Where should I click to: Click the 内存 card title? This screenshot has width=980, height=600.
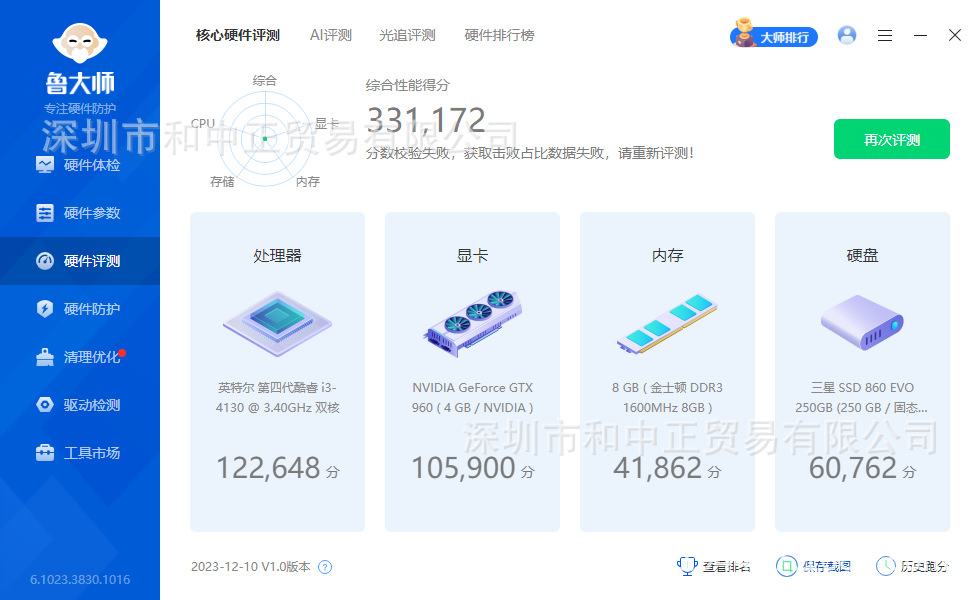point(668,255)
